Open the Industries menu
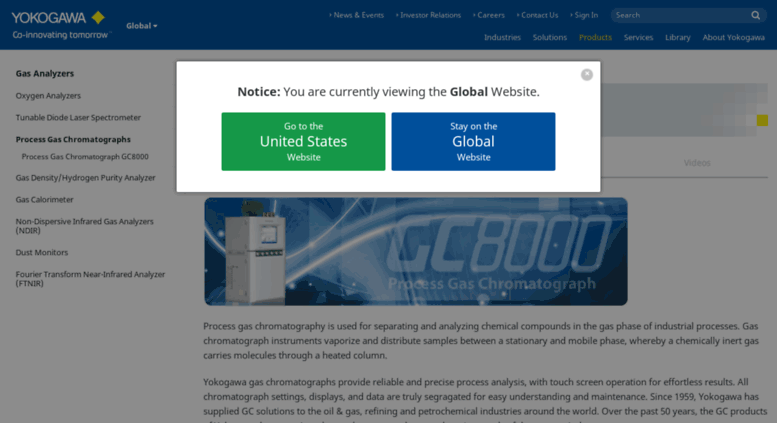Image resolution: width=777 pixels, height=423 pixels. click(x=502, y=38)
